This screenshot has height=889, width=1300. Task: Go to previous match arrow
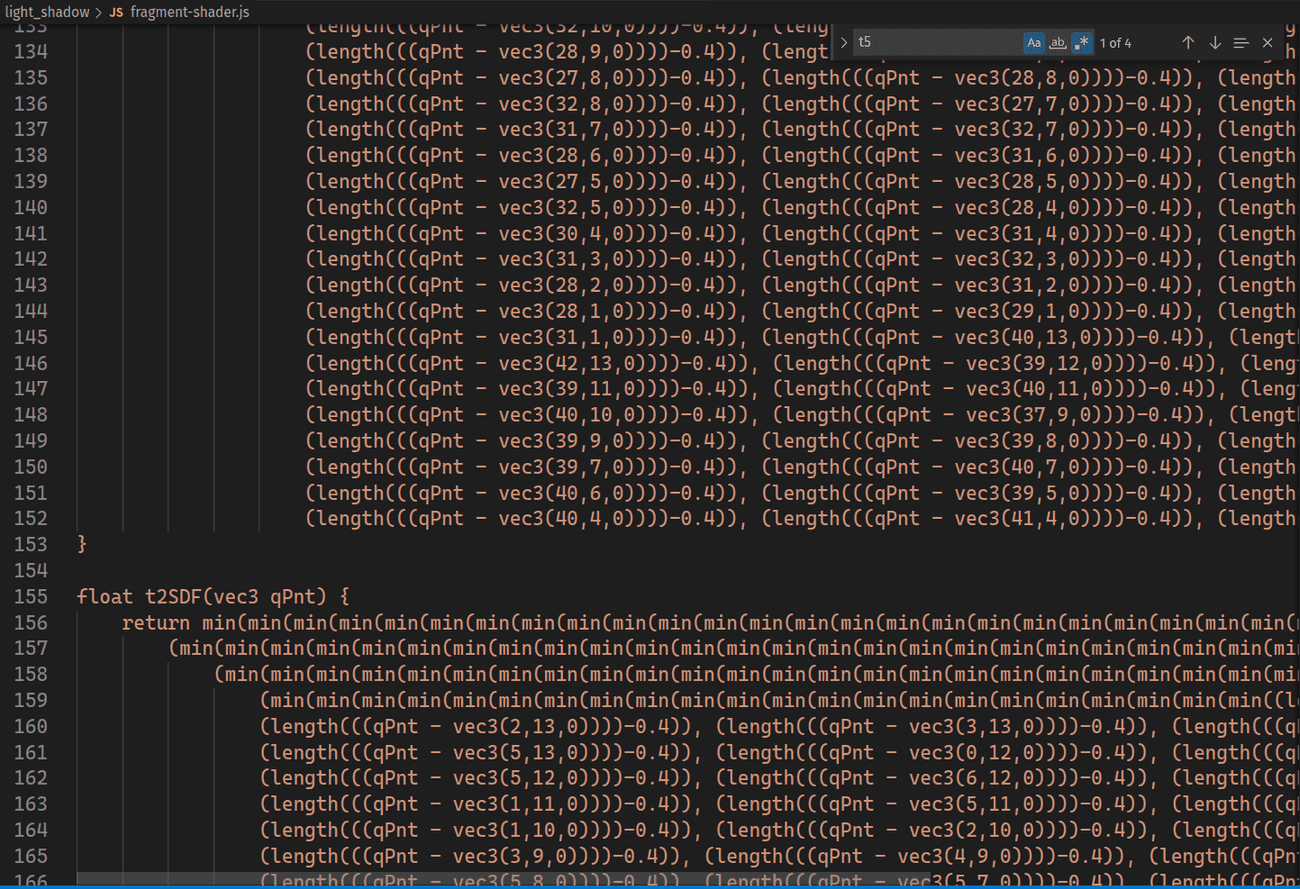(x=1188, y=43)
